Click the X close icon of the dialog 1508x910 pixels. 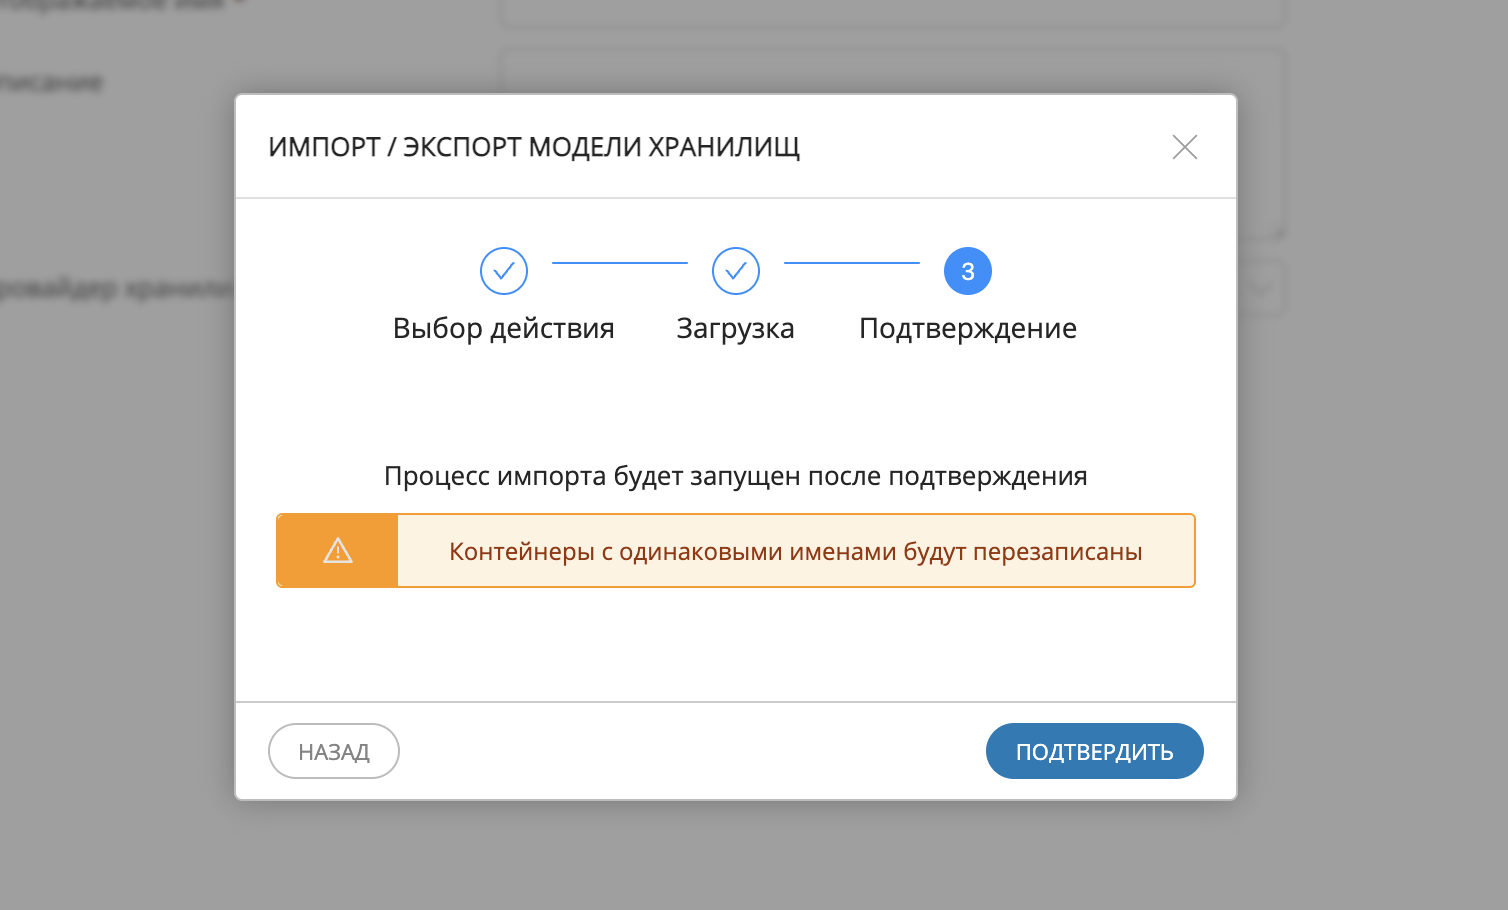[1184, 146]
